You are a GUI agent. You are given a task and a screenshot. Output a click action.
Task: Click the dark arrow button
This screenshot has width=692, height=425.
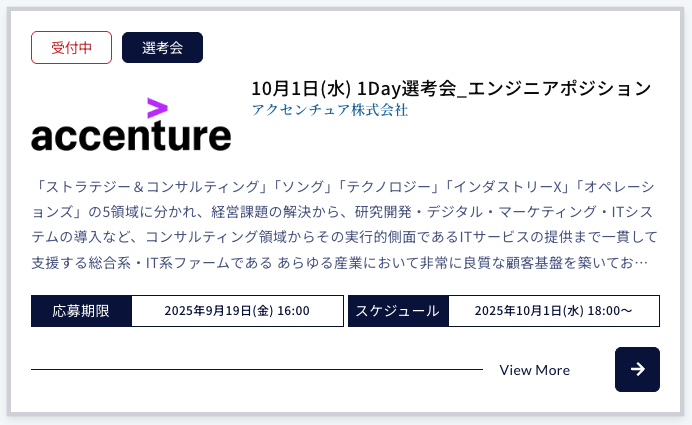point(637,369)
